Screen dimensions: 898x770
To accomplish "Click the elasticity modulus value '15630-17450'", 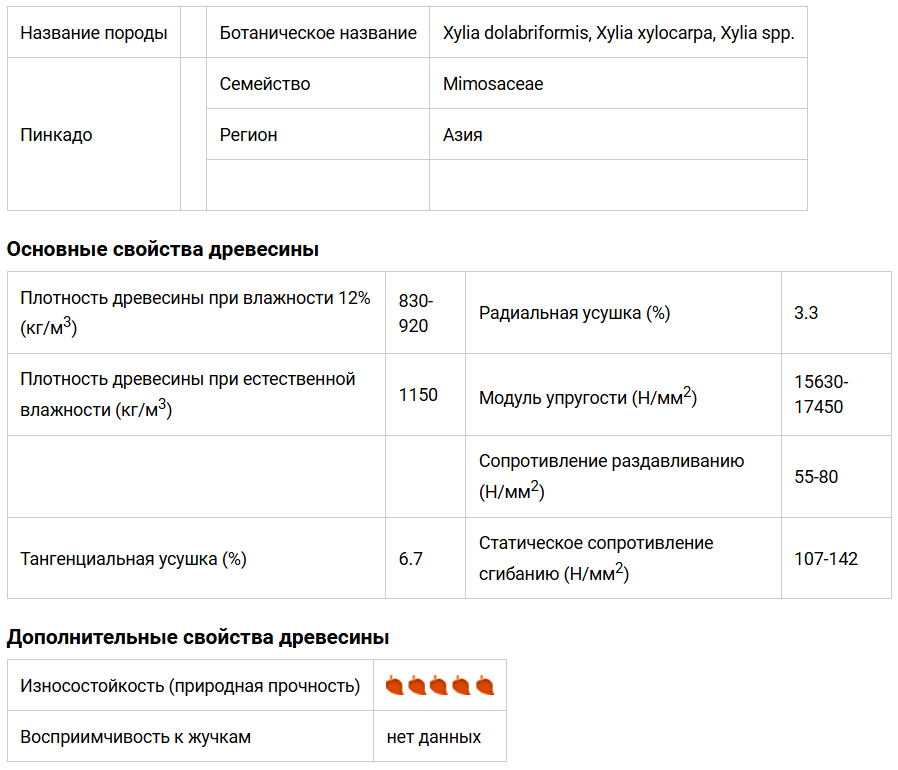I will (x=821, y=395).
